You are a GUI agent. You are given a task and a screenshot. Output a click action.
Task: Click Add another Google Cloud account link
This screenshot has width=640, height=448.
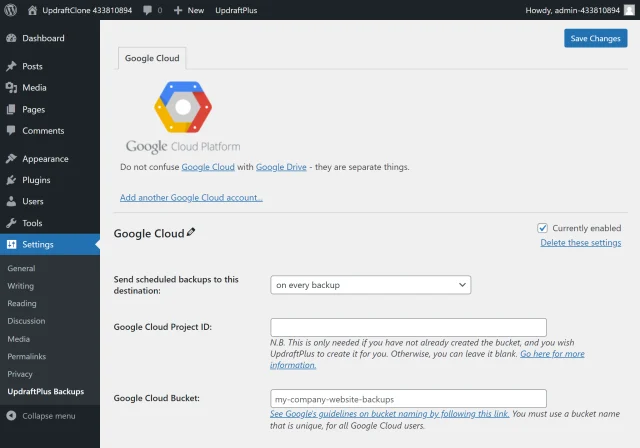191,198
